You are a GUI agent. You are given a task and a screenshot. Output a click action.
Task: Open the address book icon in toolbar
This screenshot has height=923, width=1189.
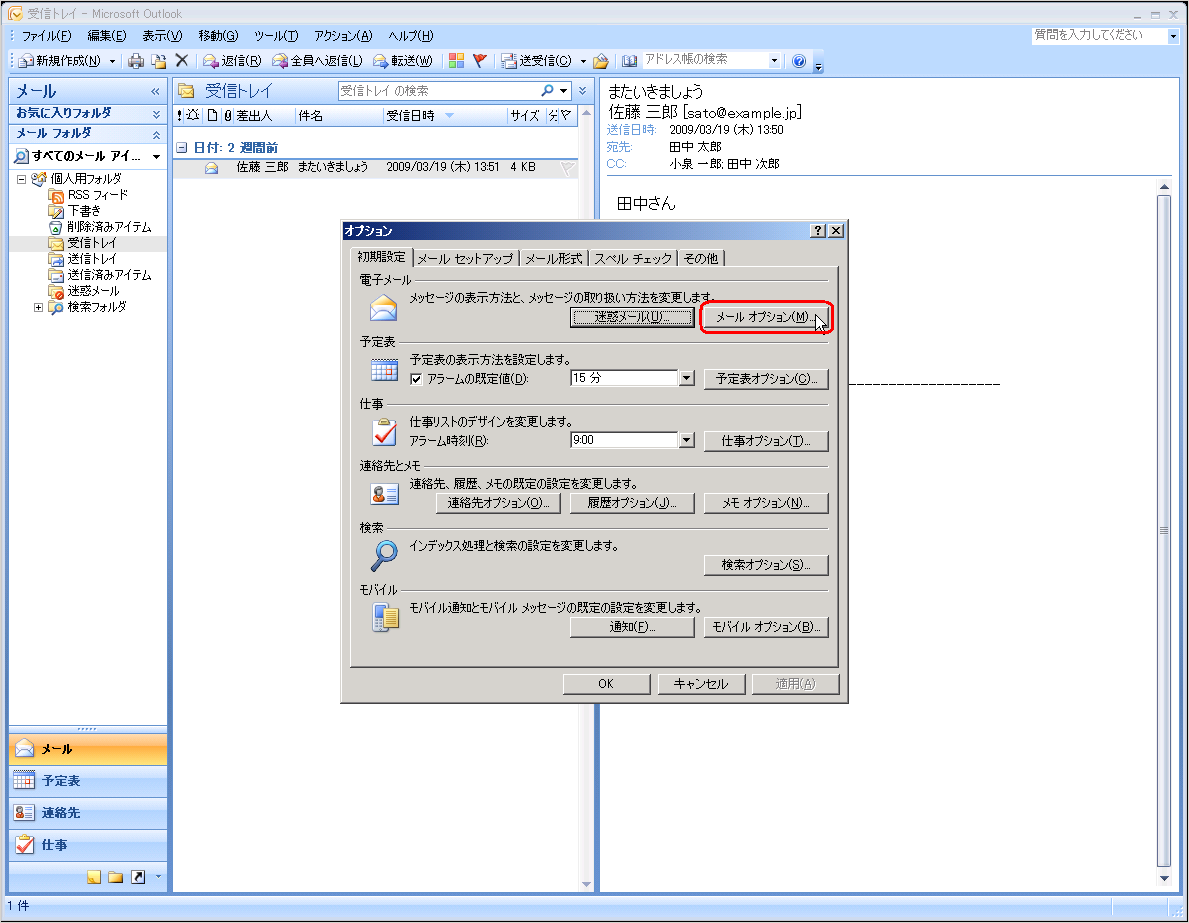click(x=629, y=61)
